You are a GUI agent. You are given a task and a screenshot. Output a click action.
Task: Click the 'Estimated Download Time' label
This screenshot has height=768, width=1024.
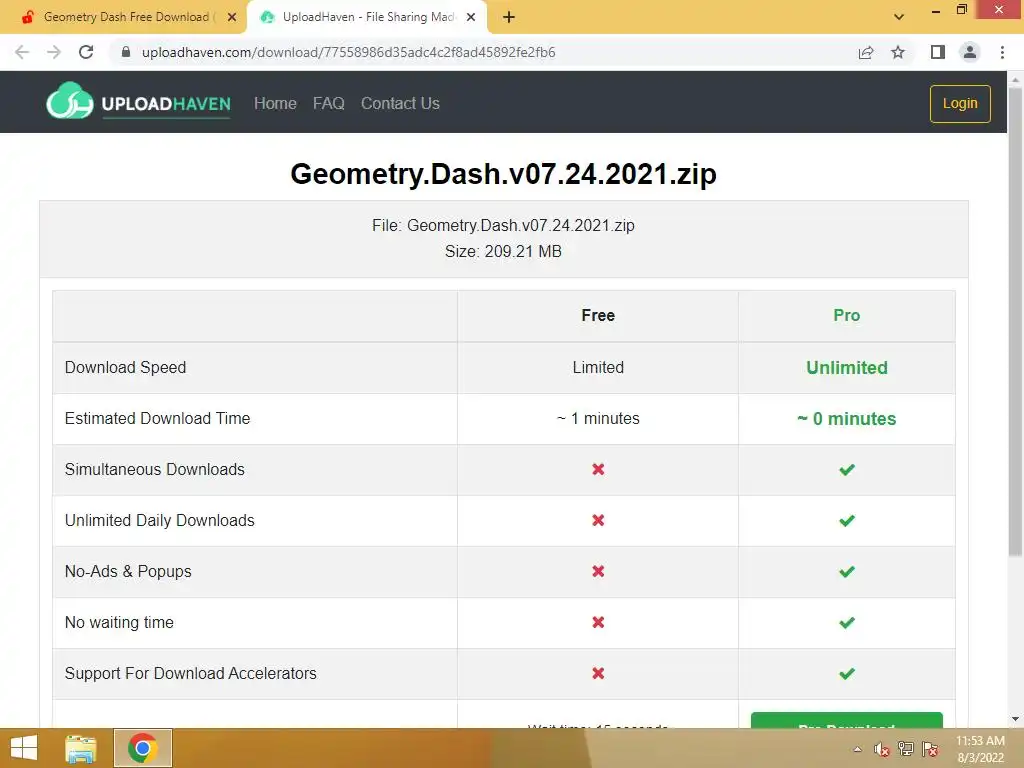[x=157, y=419]
